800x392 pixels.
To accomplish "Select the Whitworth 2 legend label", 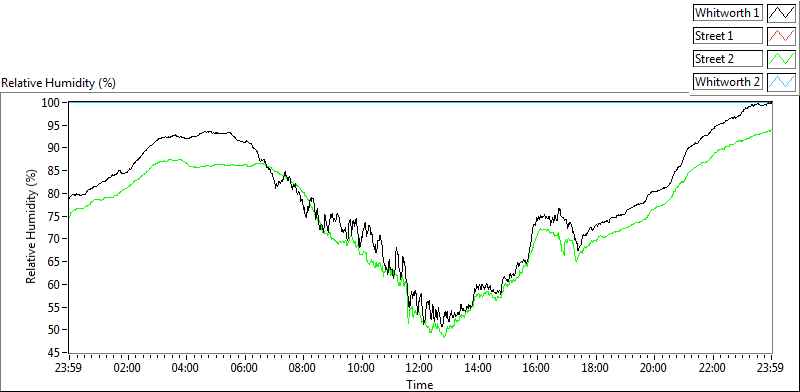I will [728, 81].
